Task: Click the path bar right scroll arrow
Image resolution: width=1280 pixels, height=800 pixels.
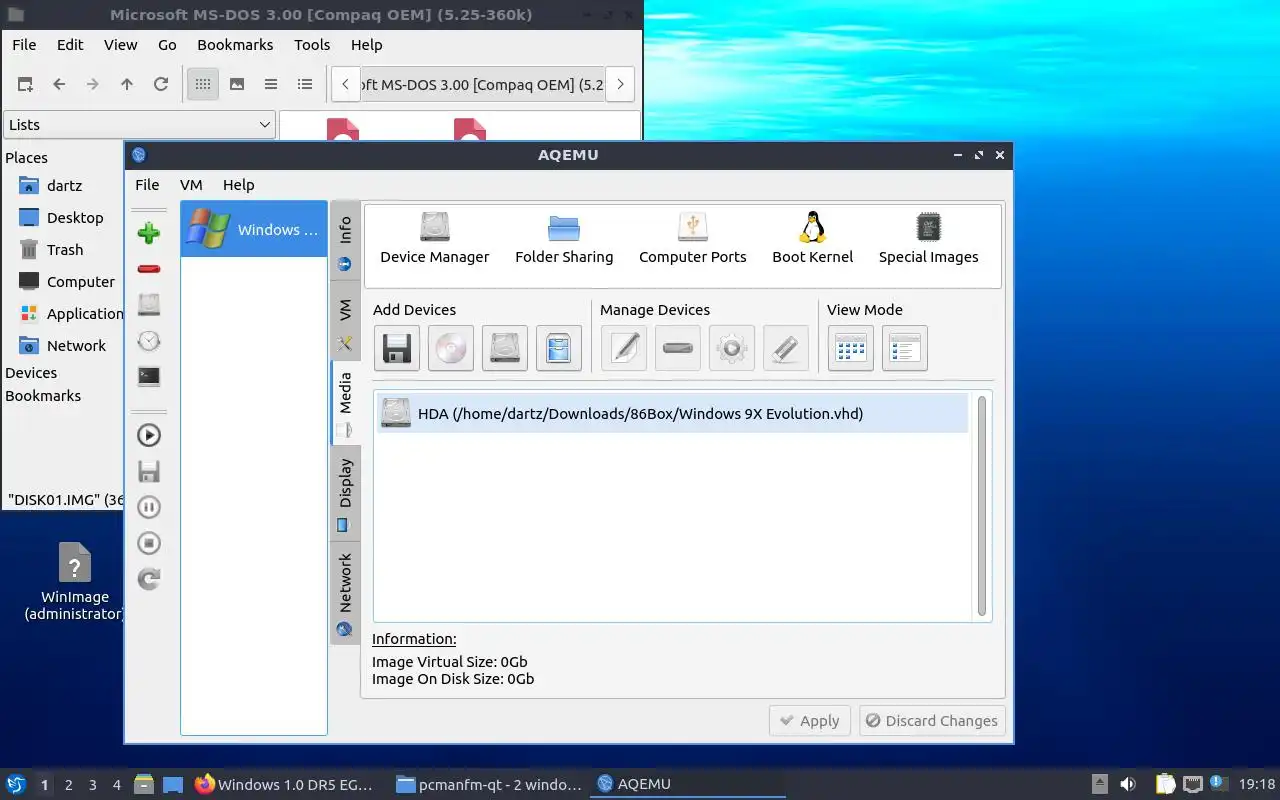Action: point(620,85)
